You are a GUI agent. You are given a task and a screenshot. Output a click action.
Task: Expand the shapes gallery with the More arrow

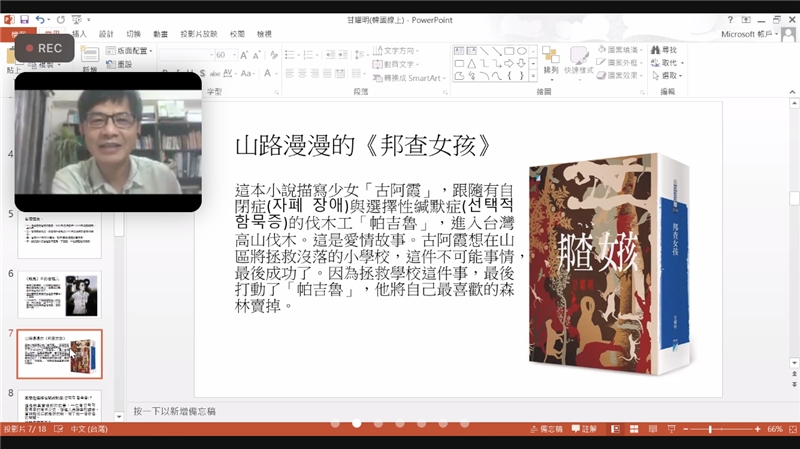pos(533,76)
